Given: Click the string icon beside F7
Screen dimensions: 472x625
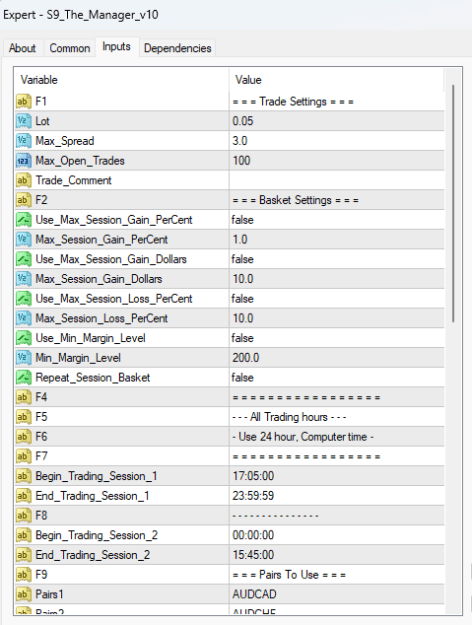Looking at the screenshot, I should pyautogui.click(x=24, y=456).
